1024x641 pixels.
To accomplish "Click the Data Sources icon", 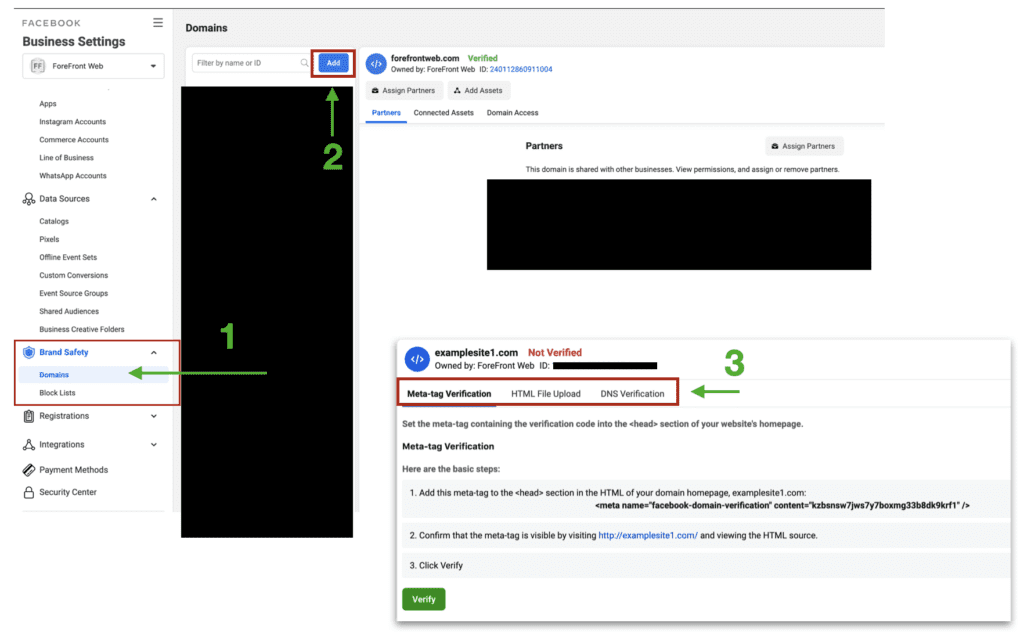I will (29, 199).
